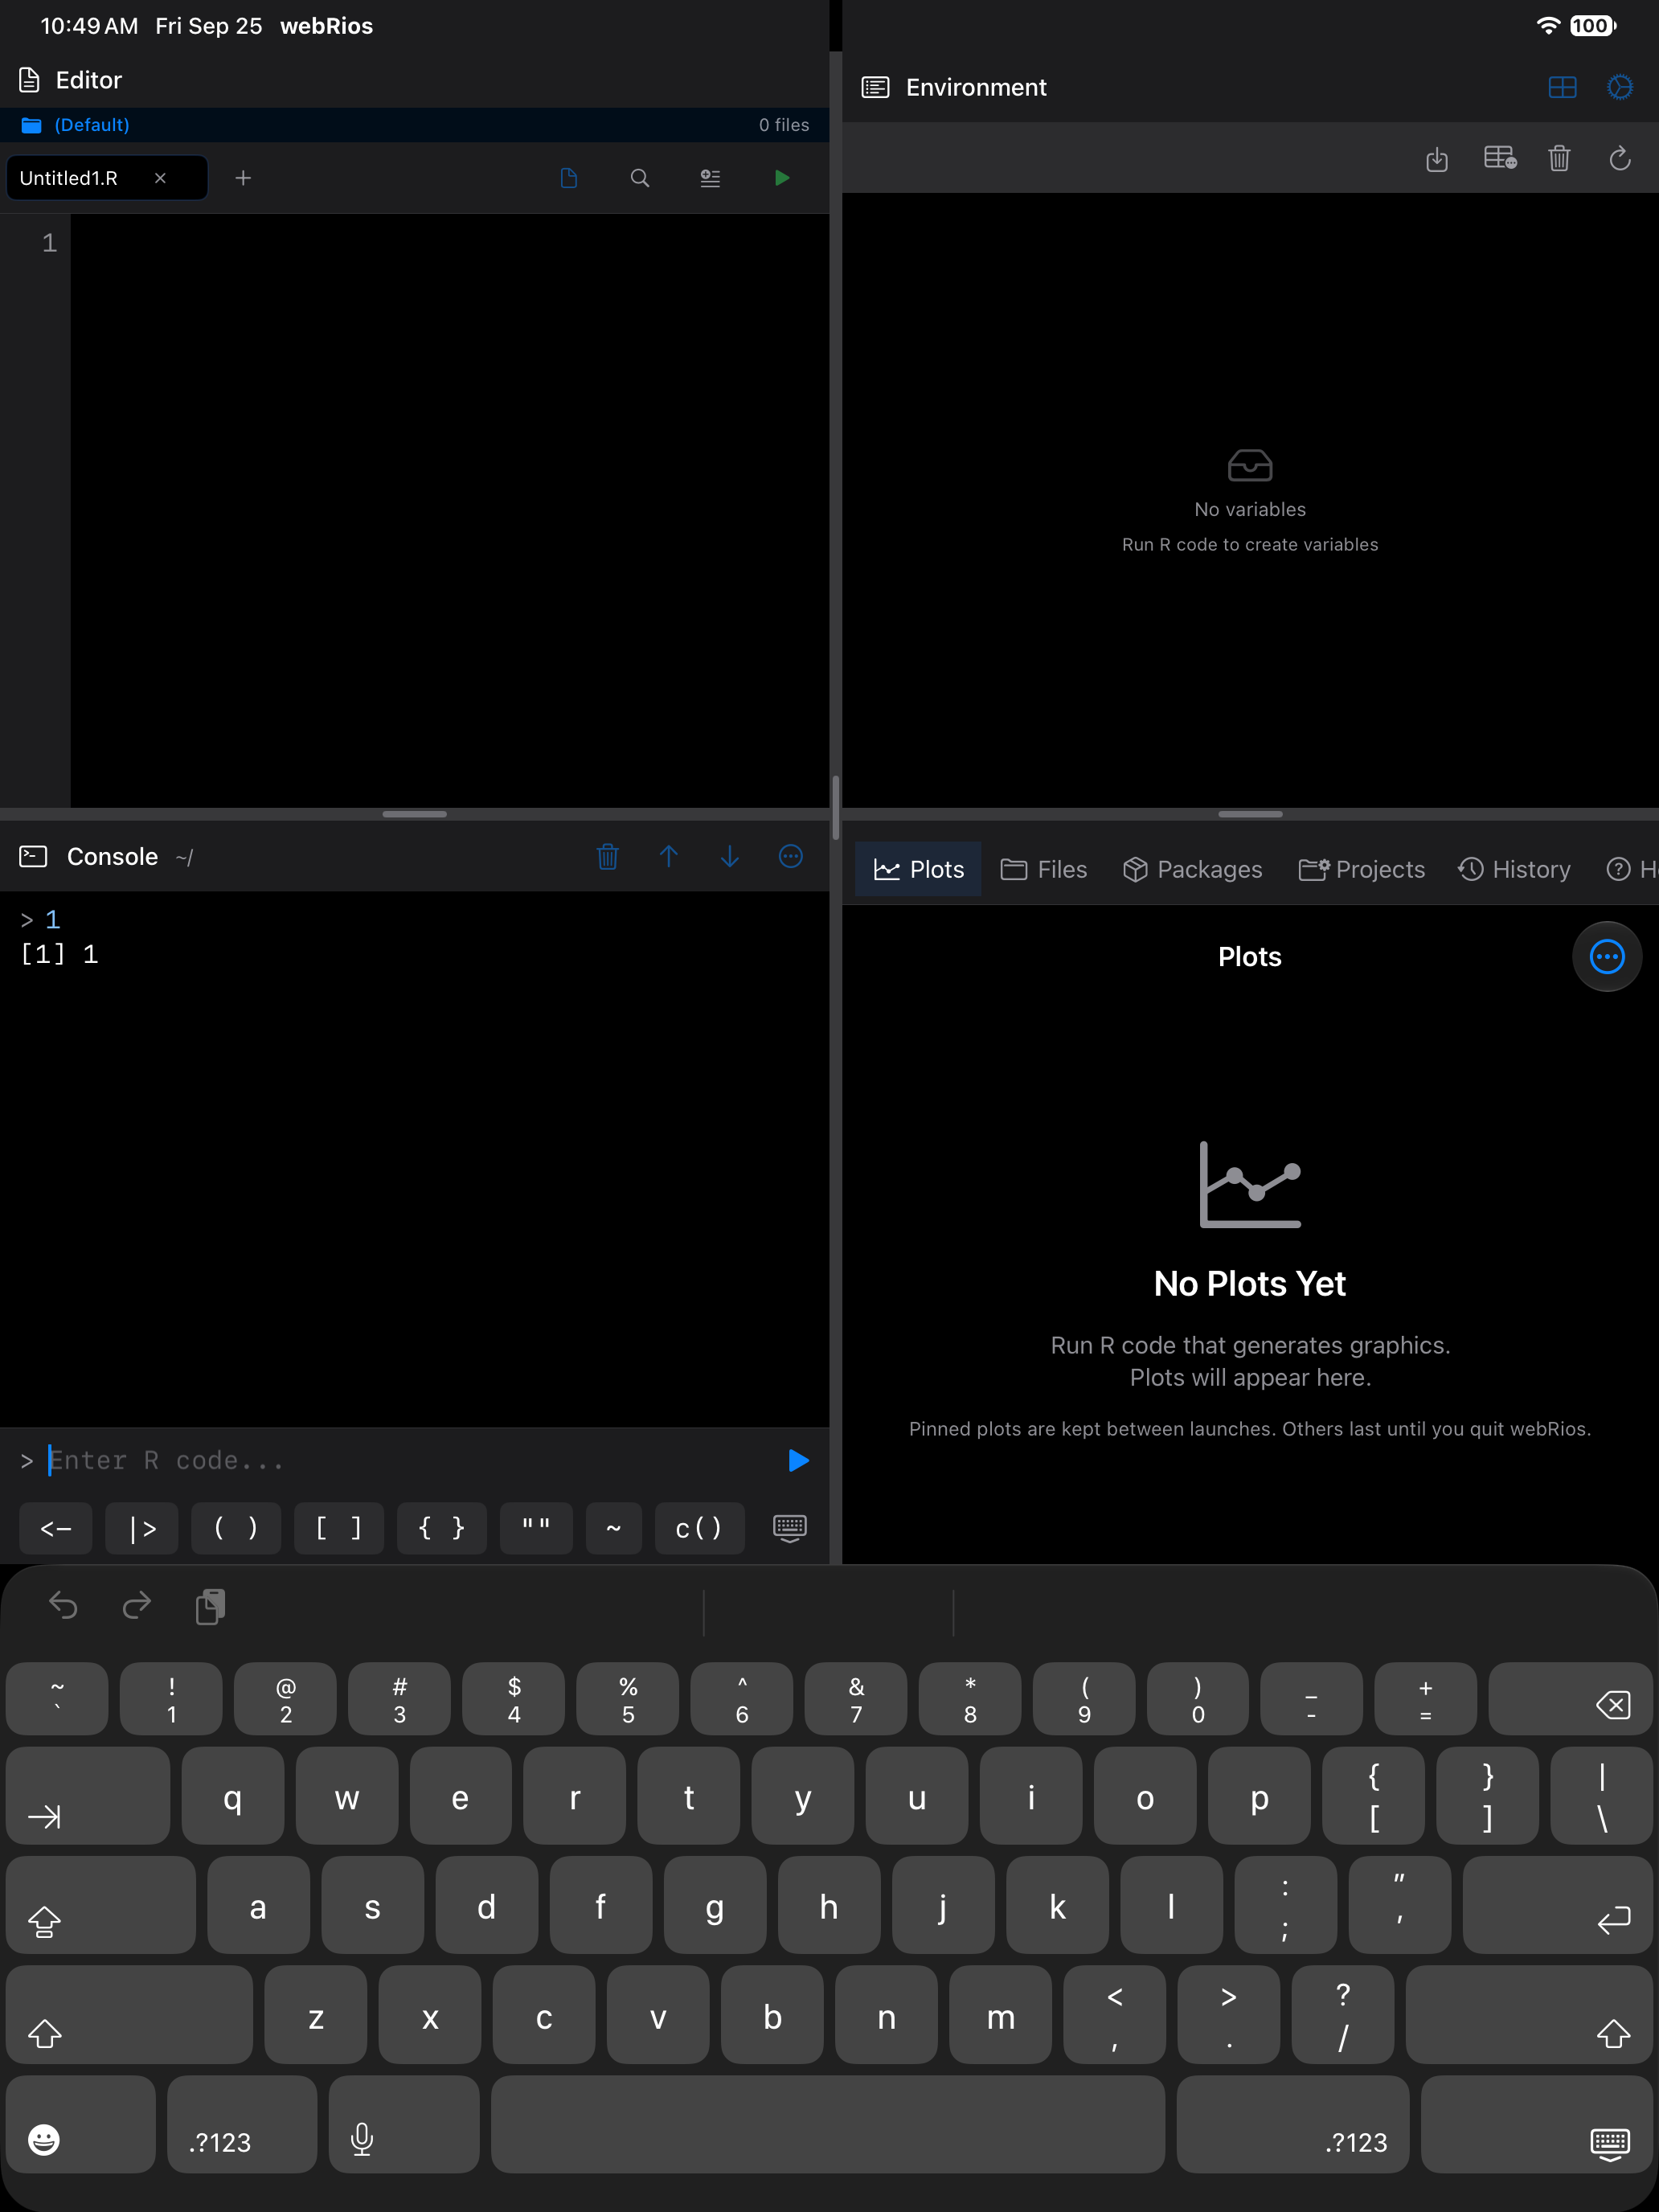Screen dimensions: 1659x2212
Task: Insert the c() snippet
Action: pyautogui.click(x=699, y=1528)
